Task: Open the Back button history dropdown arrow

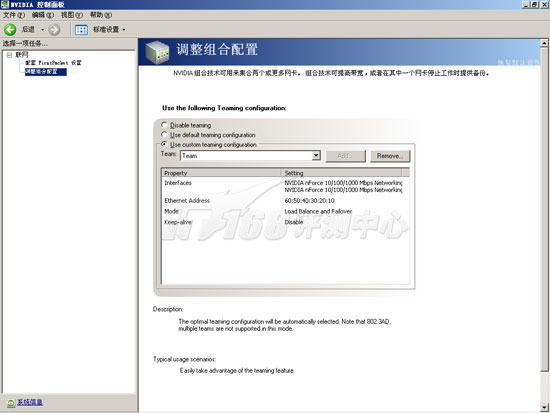Action: pyautogui.click(x=42, y=30)
